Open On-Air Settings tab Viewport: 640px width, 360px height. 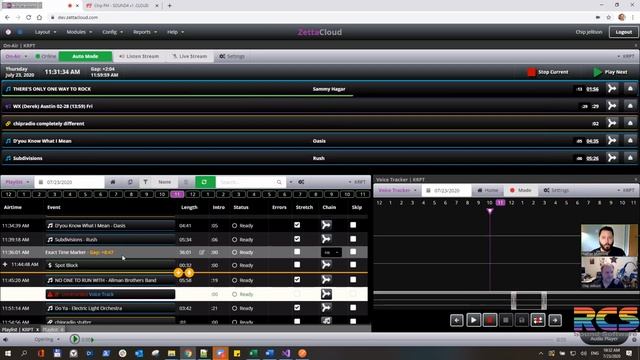tap(232, 56)
